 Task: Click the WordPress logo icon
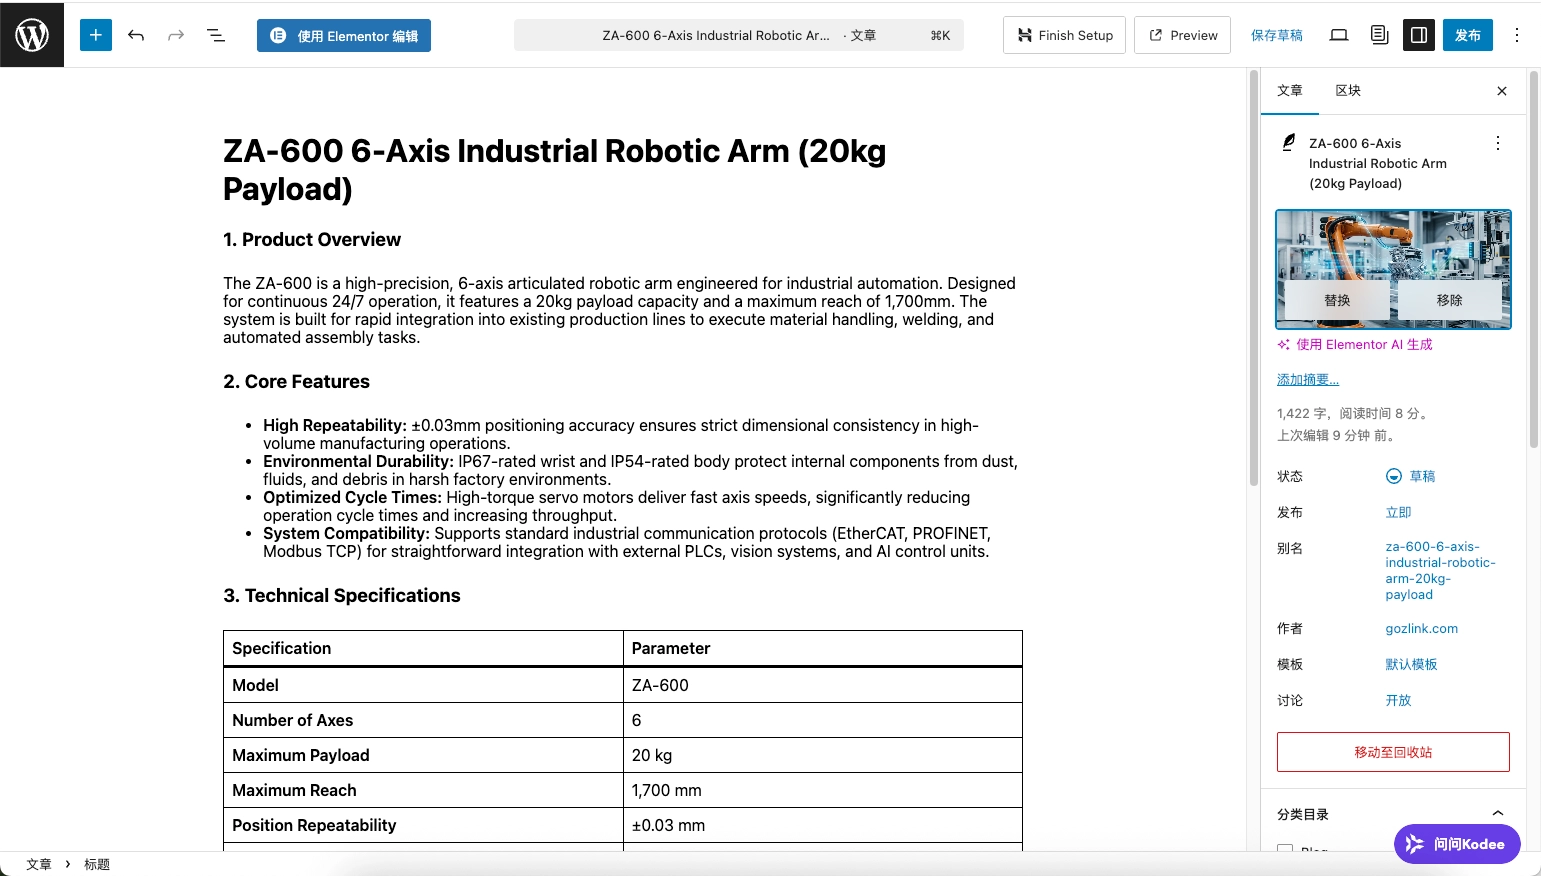(x=32, y=35)
